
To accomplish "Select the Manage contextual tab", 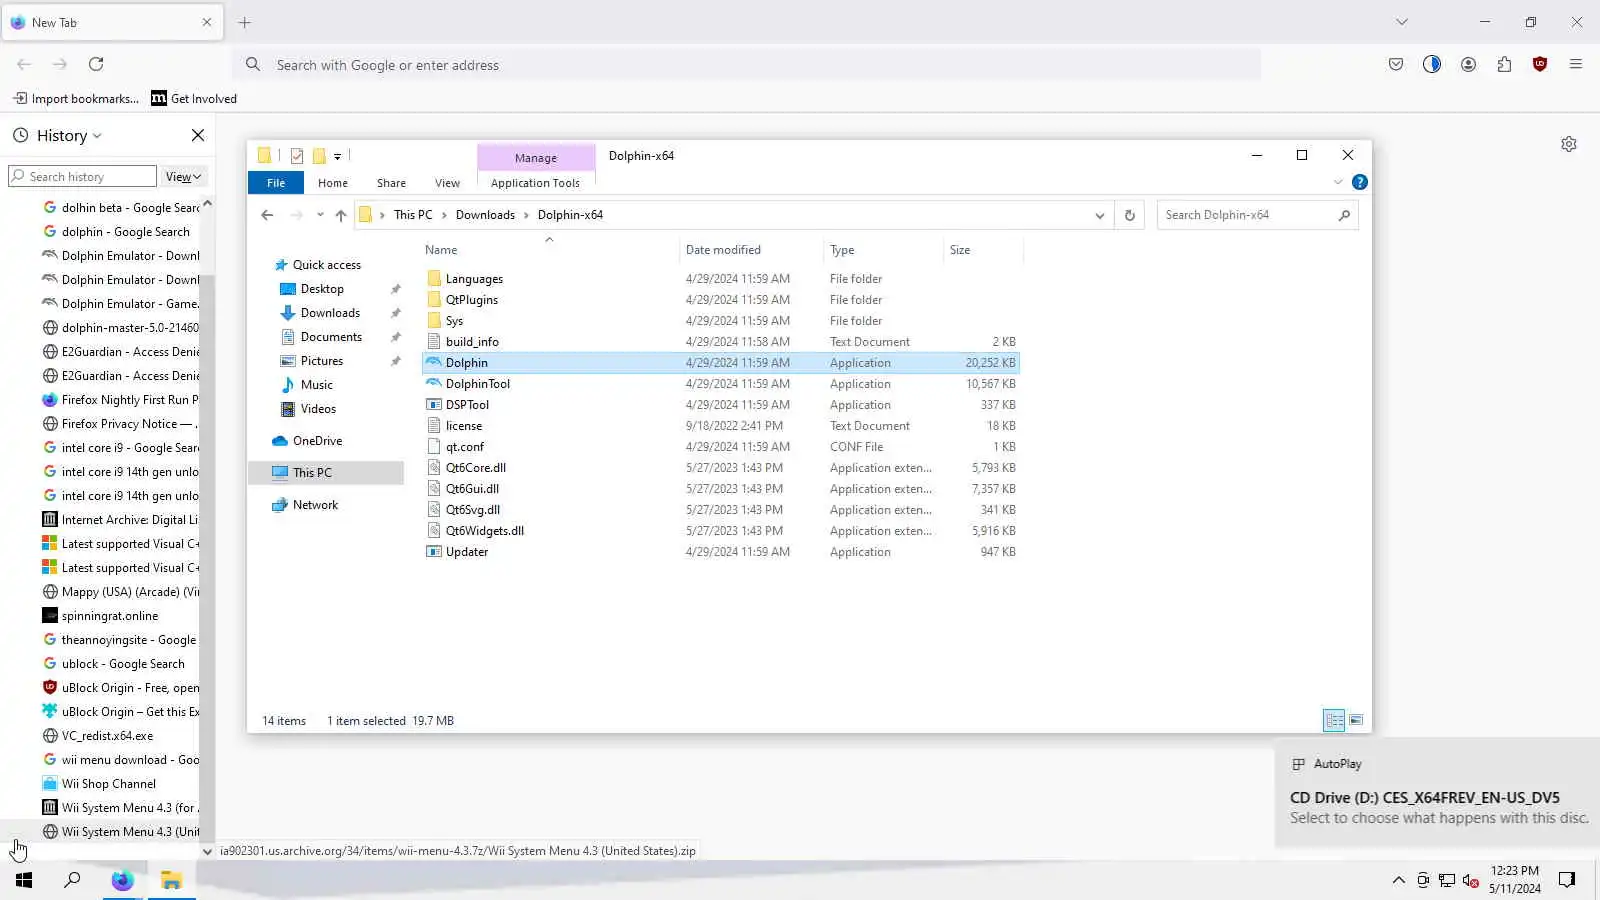I will 536,158.
